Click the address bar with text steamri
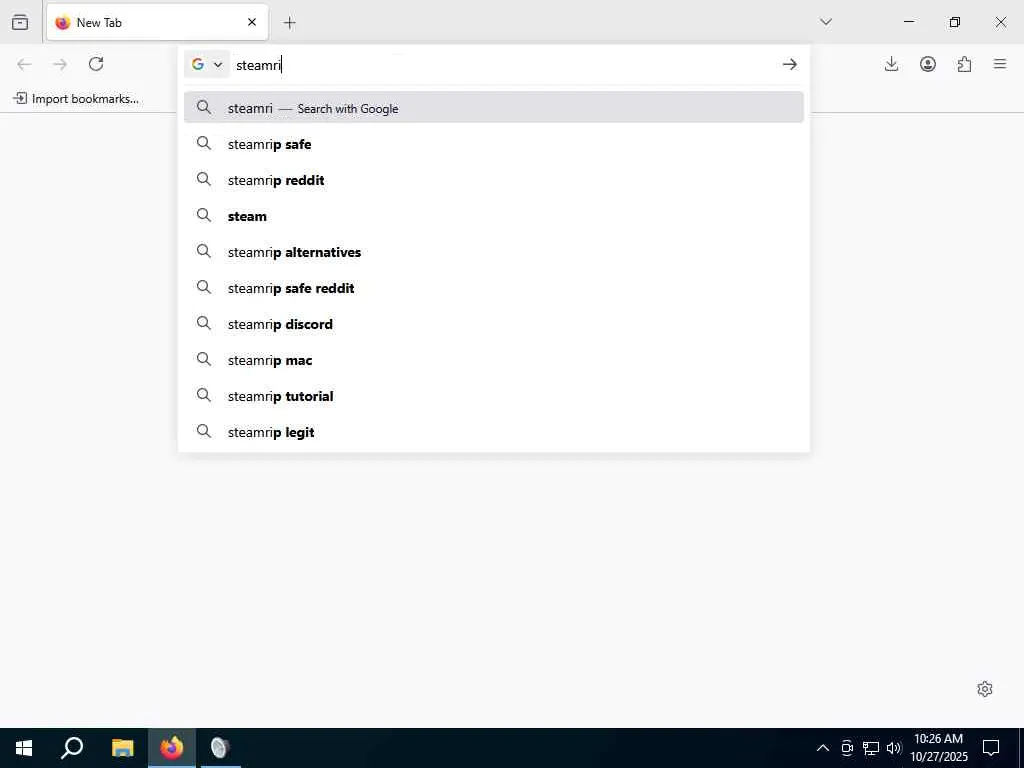This screenshot has width=1024, height=768. (x=503, y=65)
